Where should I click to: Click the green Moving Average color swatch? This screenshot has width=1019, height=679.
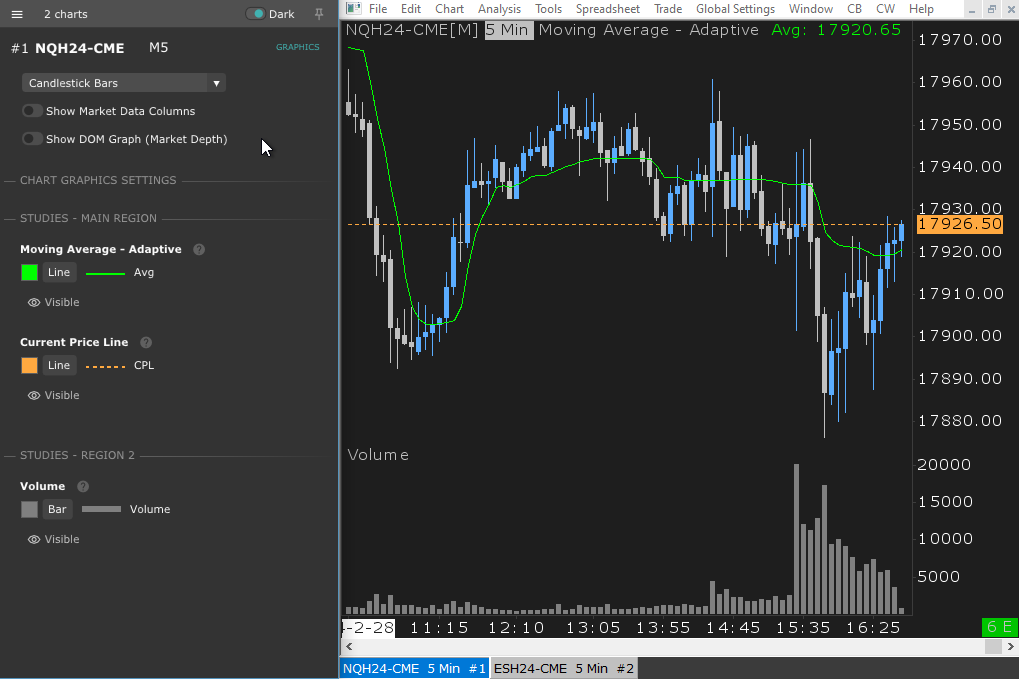pos(29,272)
